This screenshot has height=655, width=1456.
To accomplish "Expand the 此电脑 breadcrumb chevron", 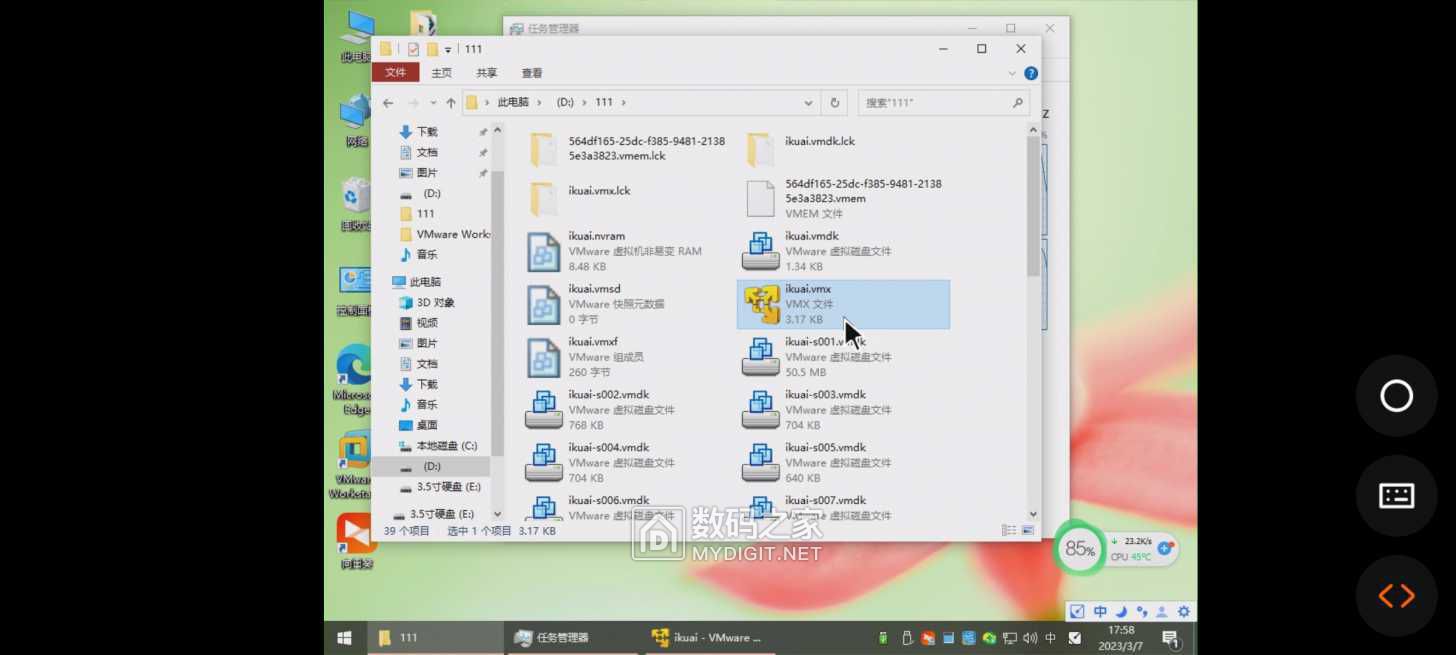I will pyautogui.click(x=538, y=102).
